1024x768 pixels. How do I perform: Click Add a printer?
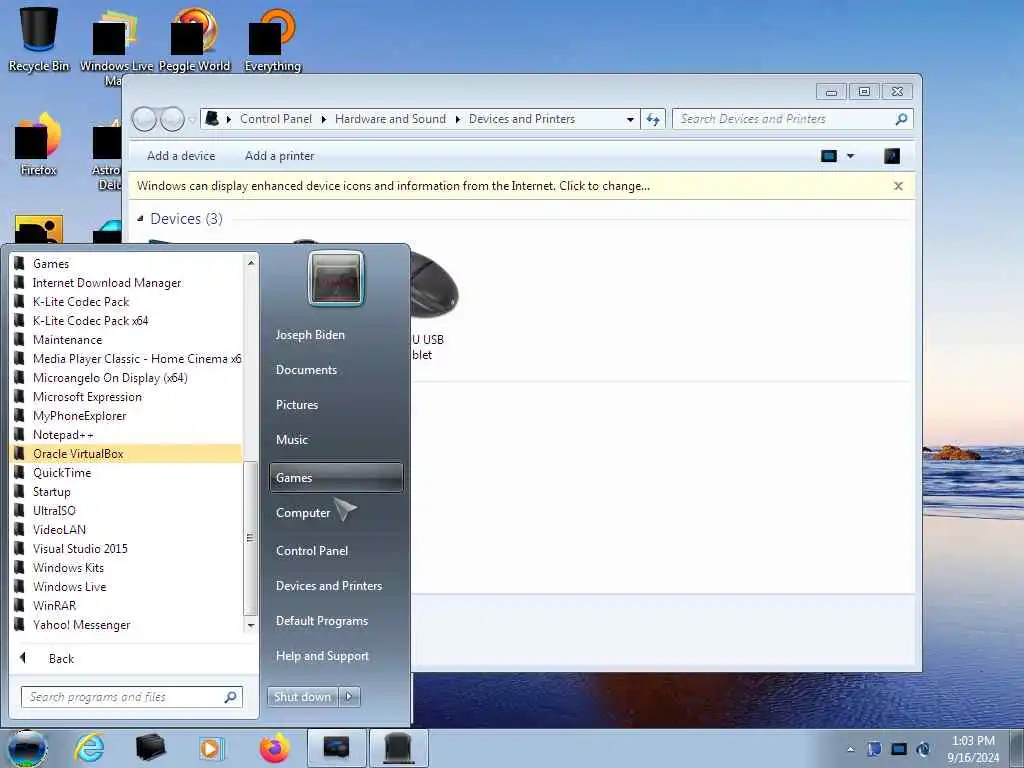(x=280, y=156)
